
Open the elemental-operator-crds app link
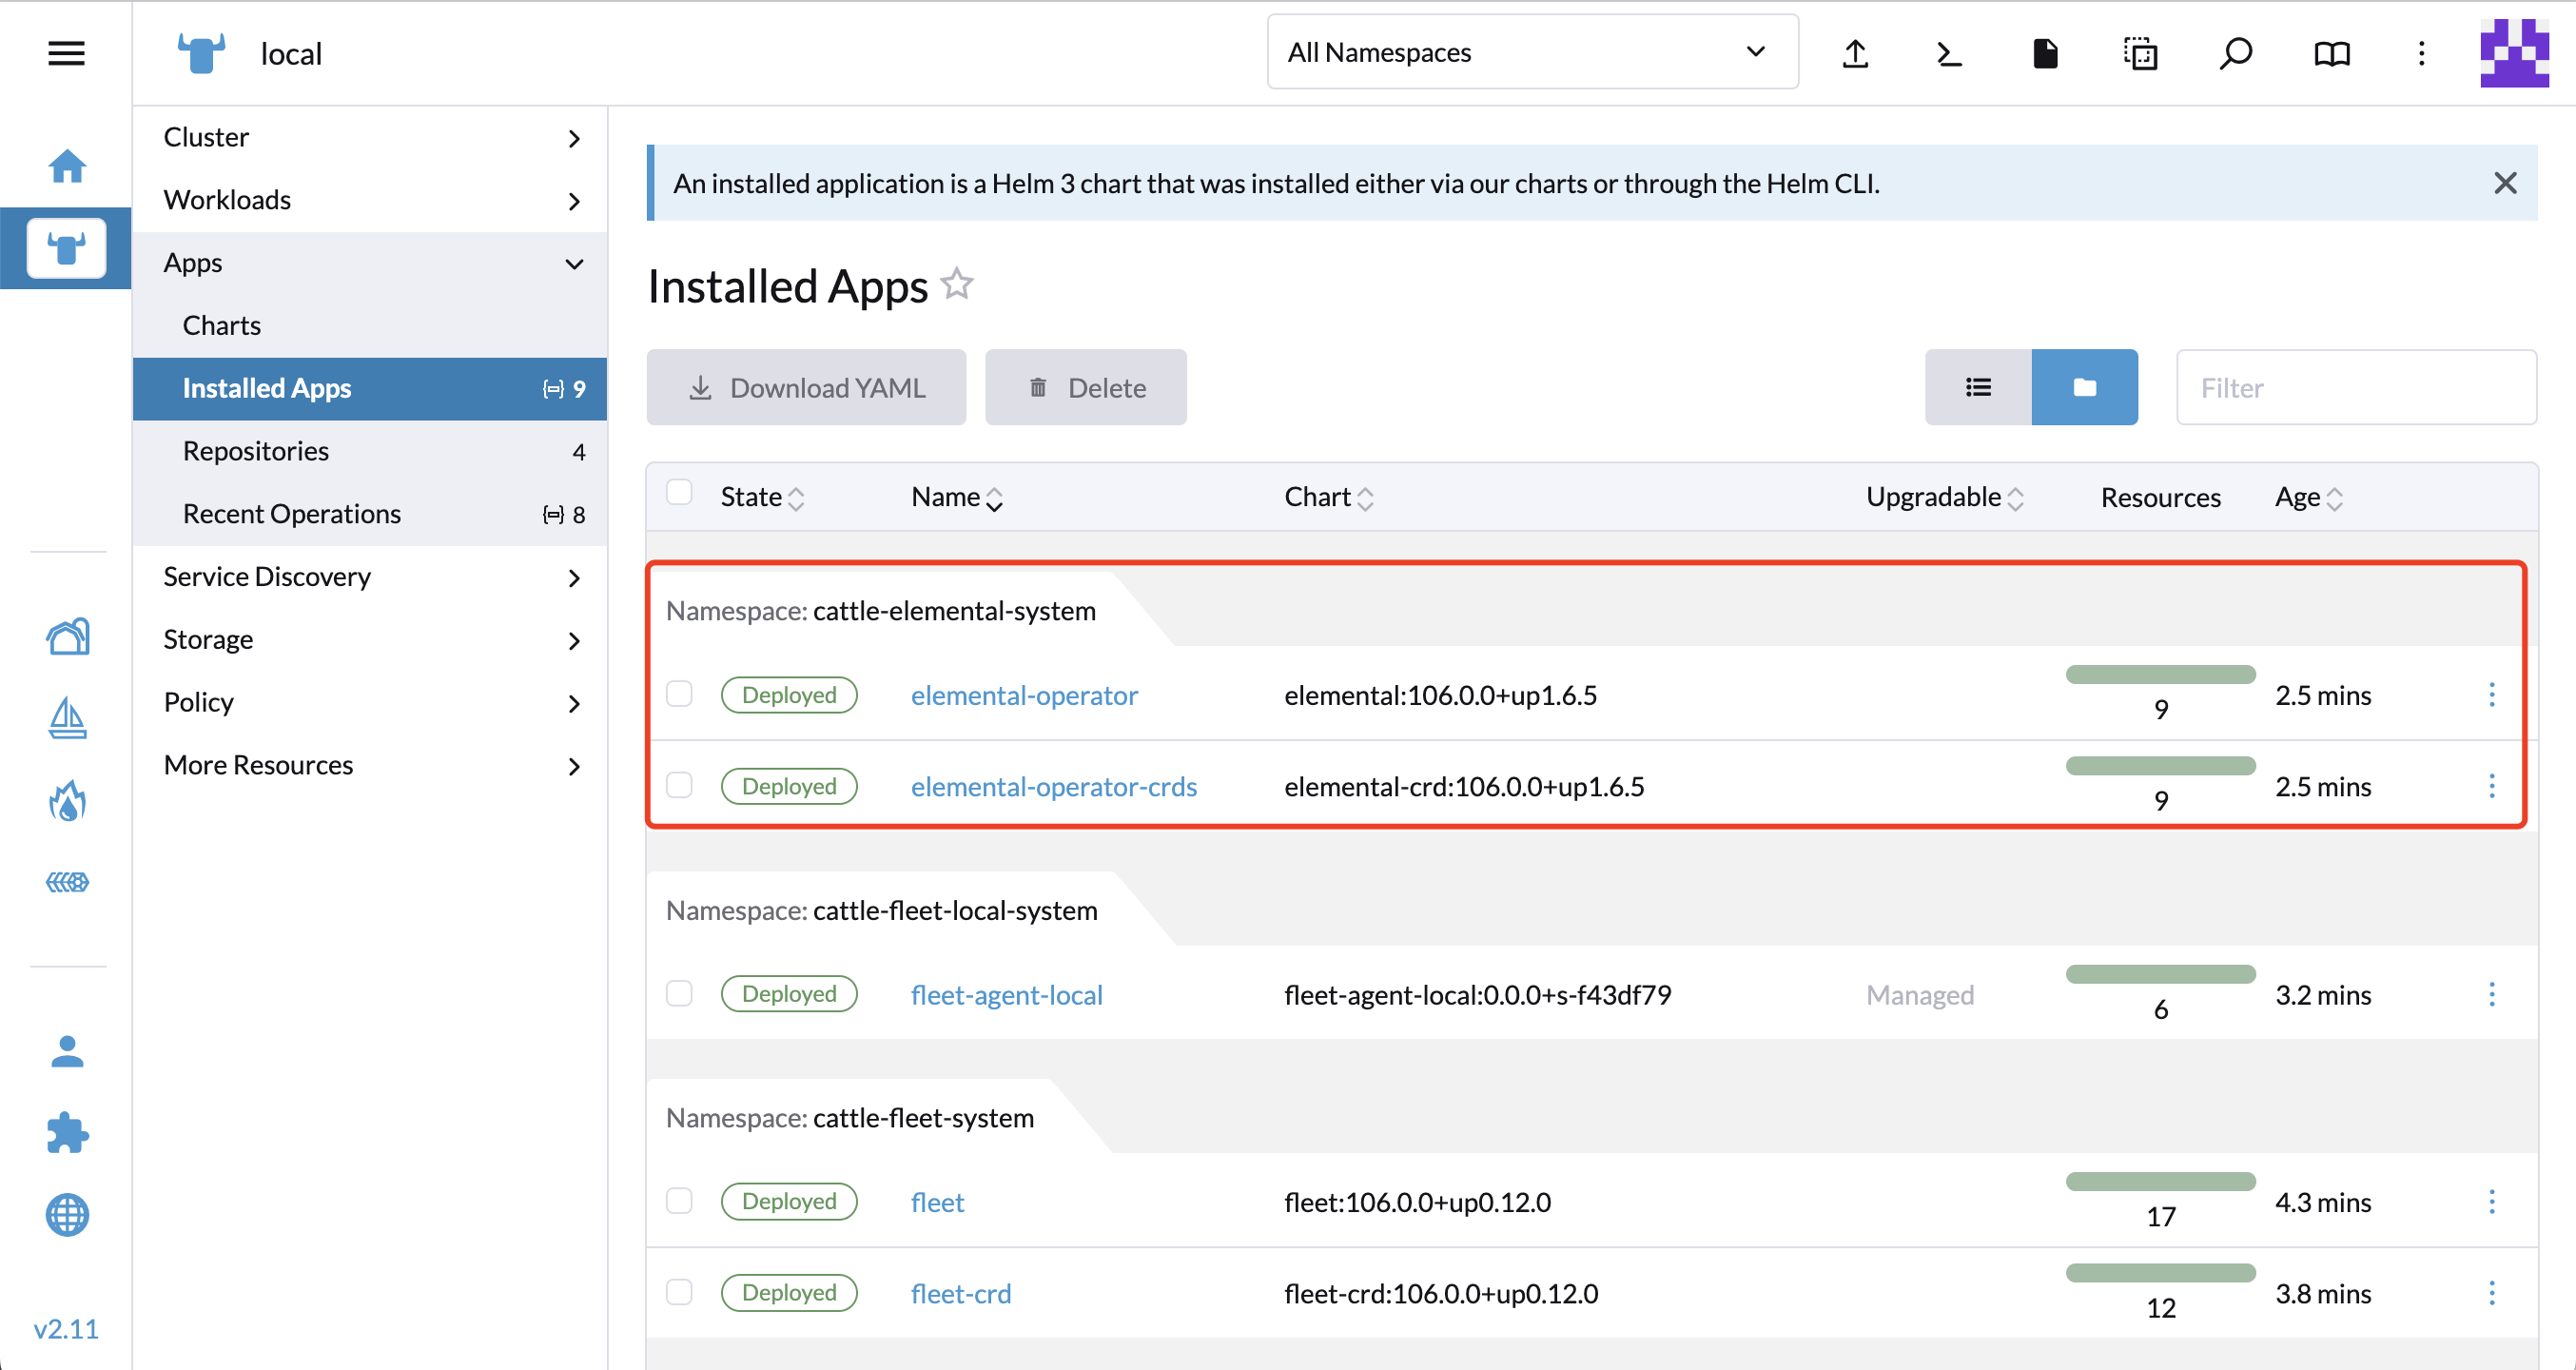point(1053,786)
